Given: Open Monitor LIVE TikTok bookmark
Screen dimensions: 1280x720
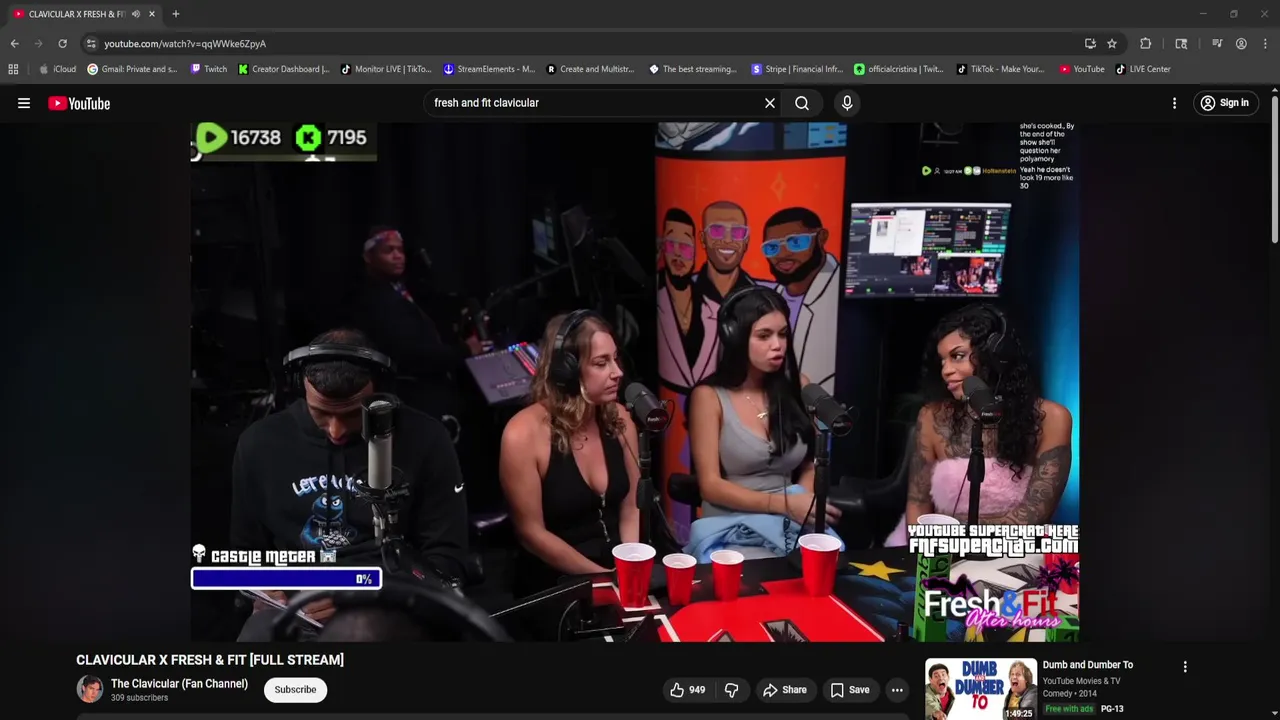Looking at the screenshot, I should 386,69.
